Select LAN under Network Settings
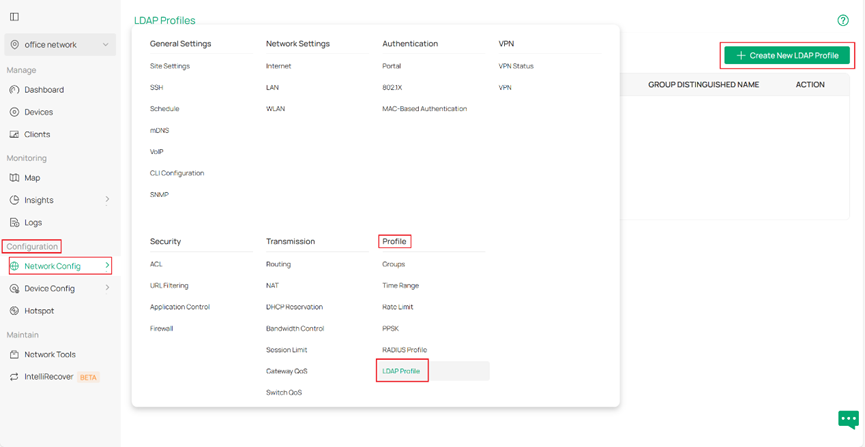 (x=272, y=87)
